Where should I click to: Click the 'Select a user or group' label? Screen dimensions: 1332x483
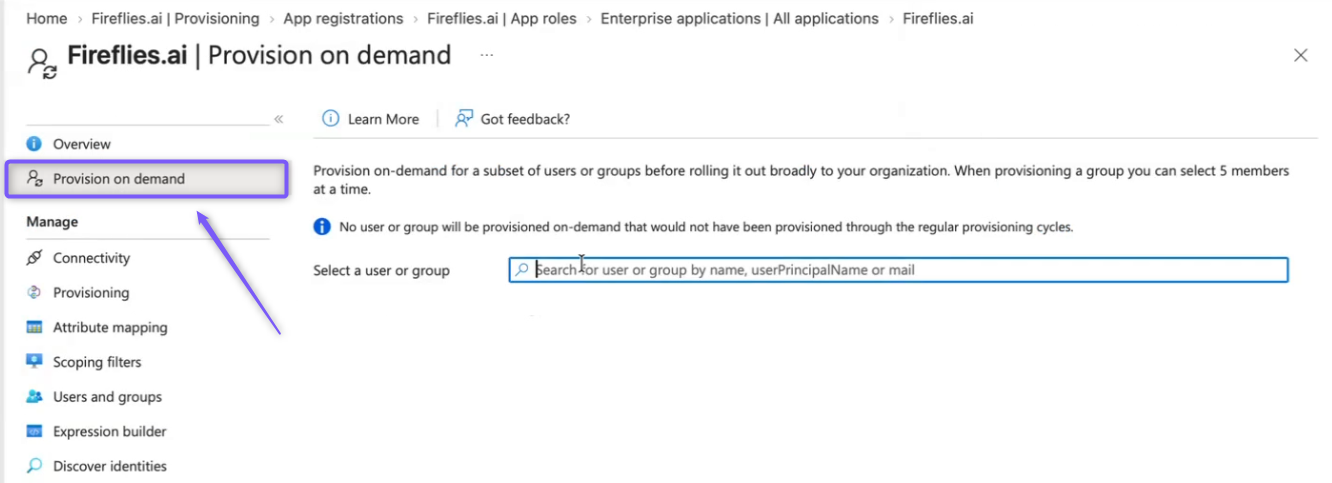click(x=381, y=270)
